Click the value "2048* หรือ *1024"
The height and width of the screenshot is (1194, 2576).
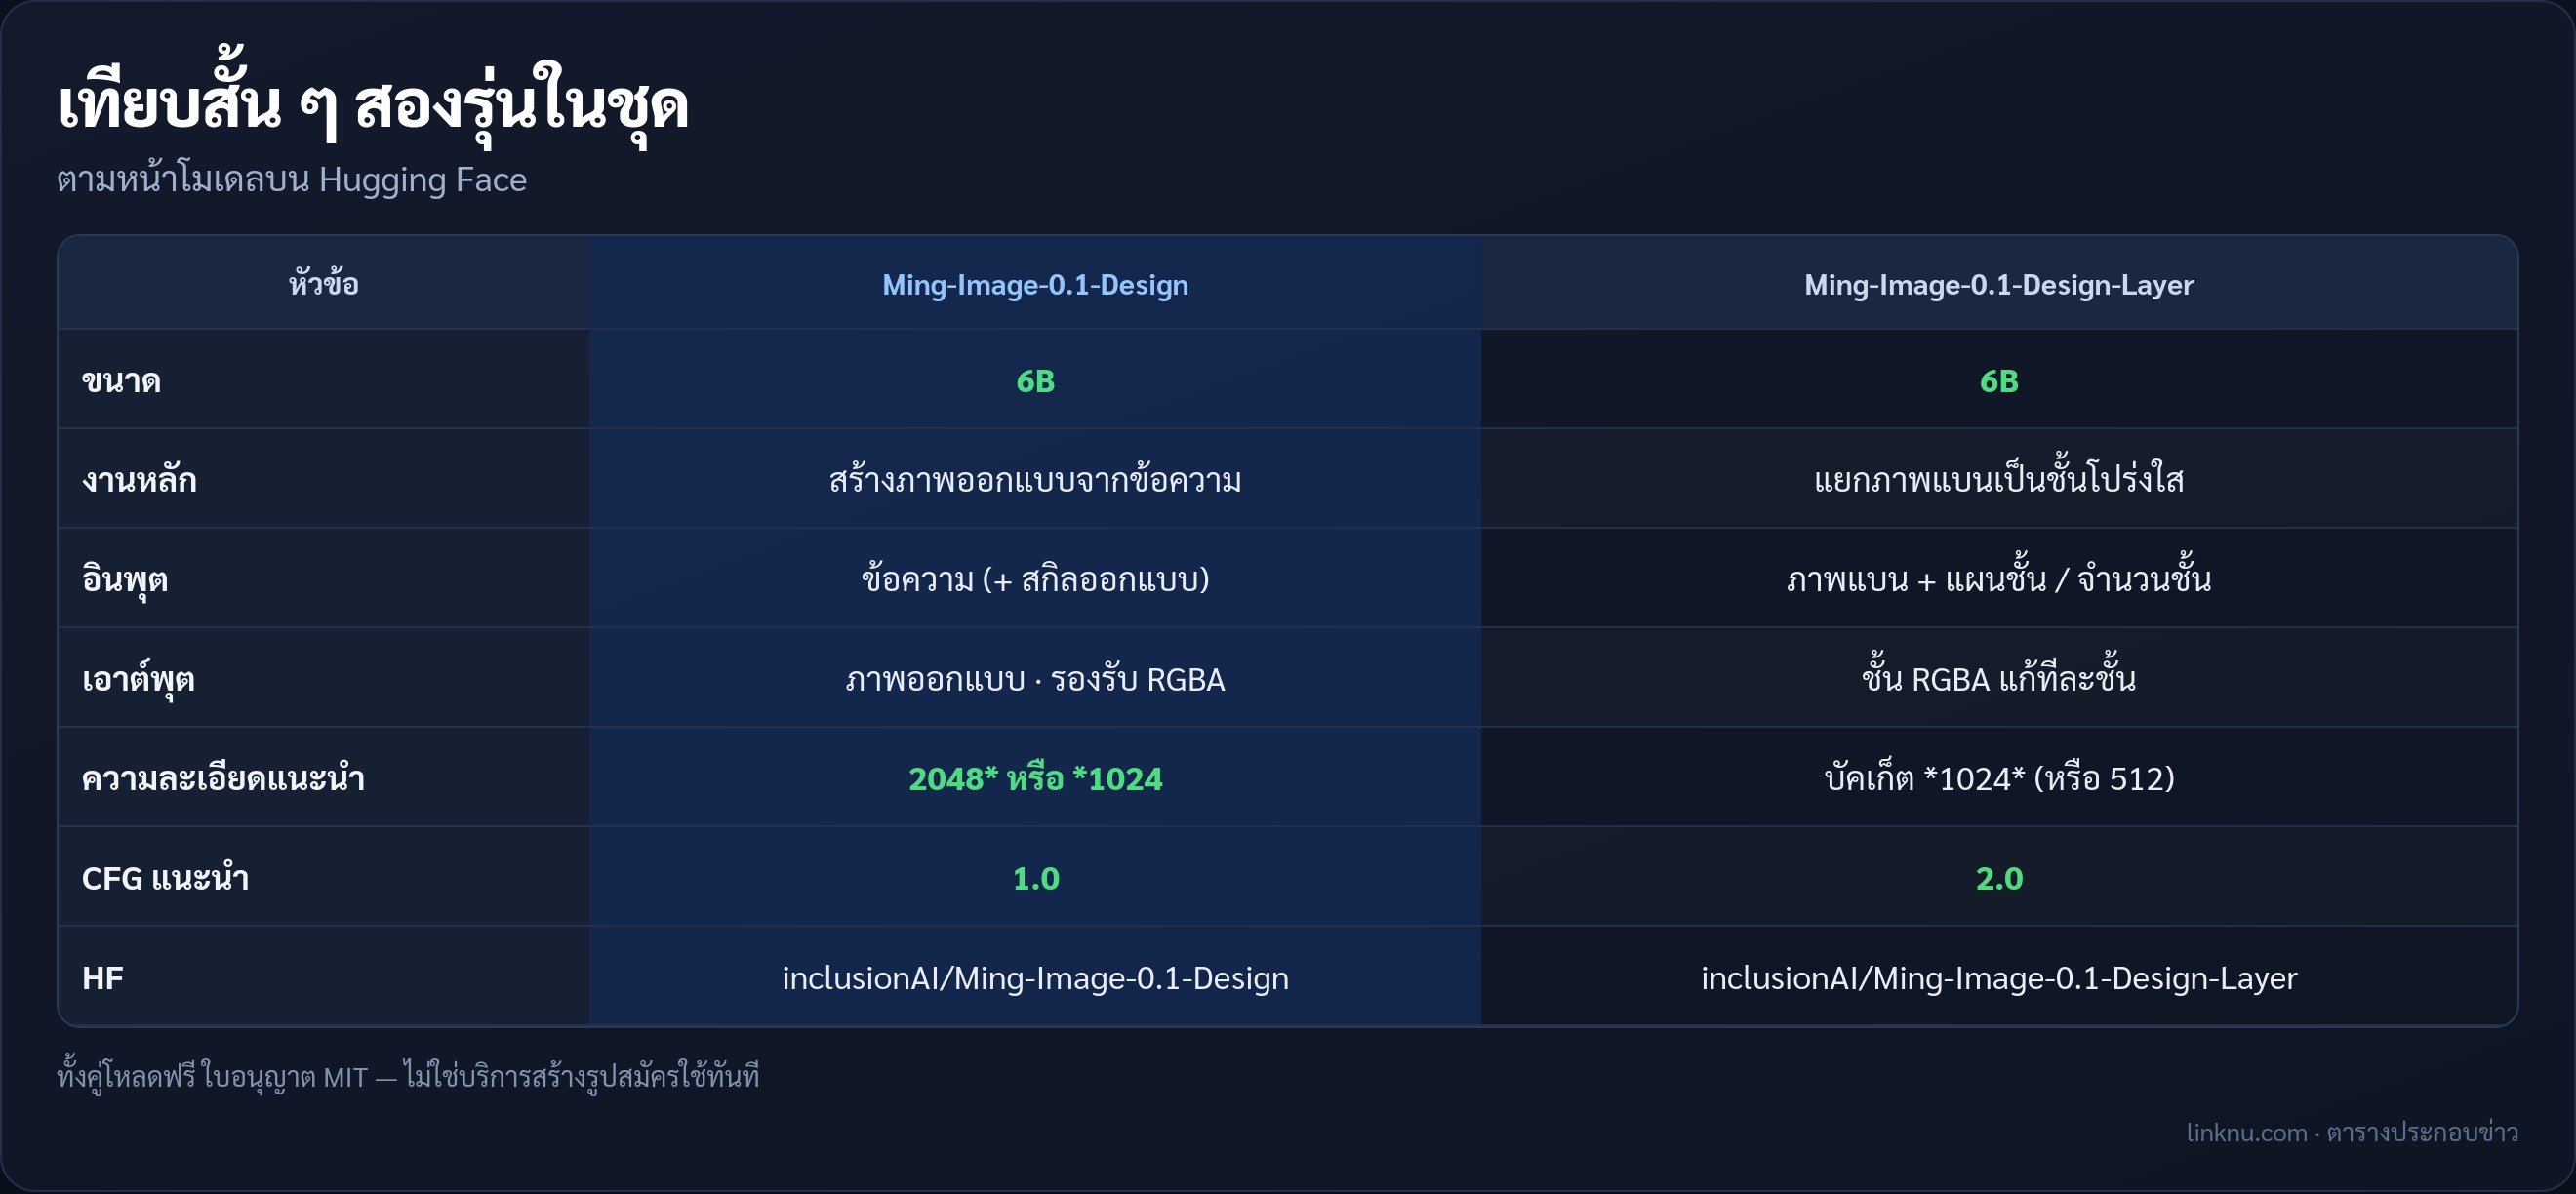1035,778
